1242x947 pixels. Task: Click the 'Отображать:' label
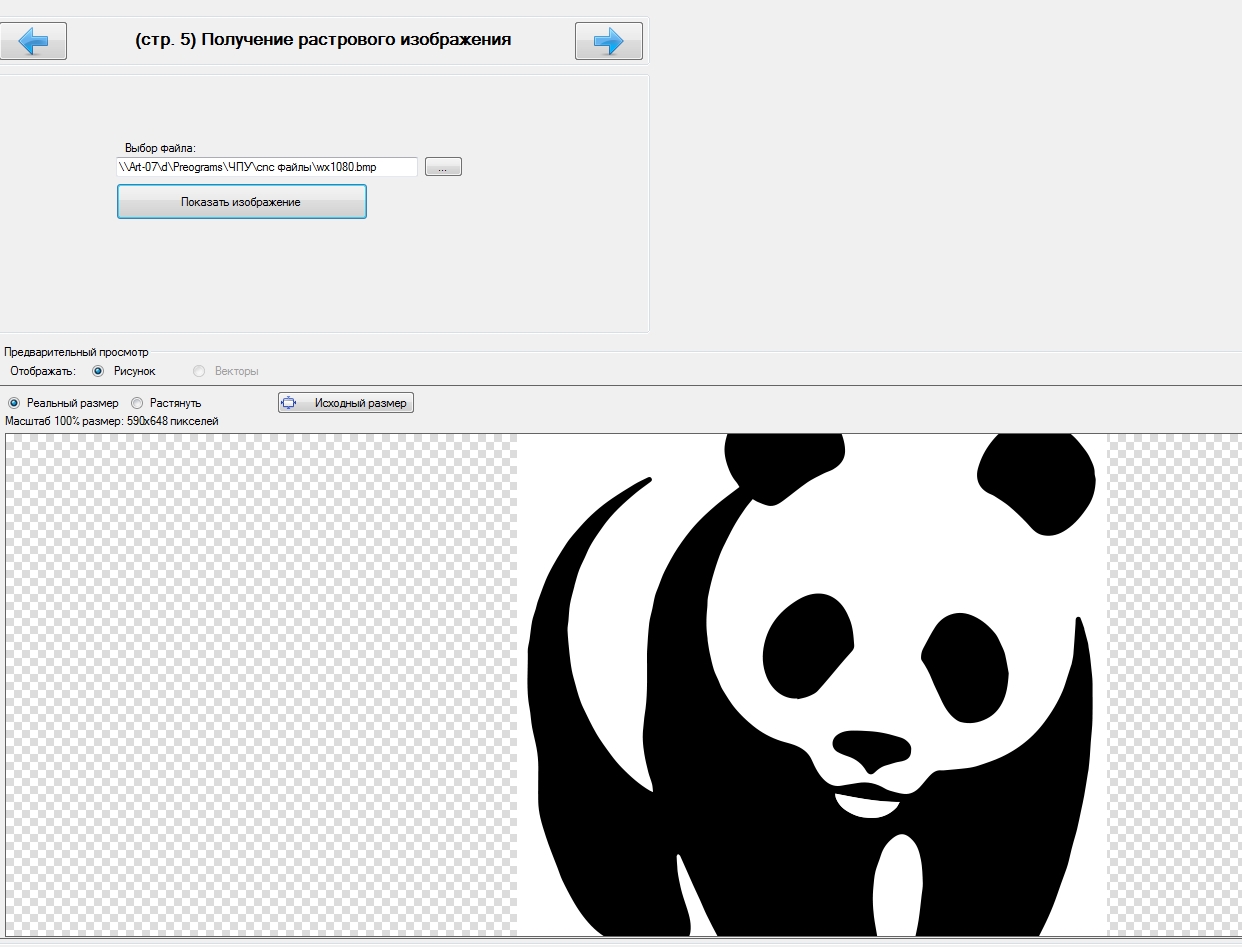coord(43,371)
